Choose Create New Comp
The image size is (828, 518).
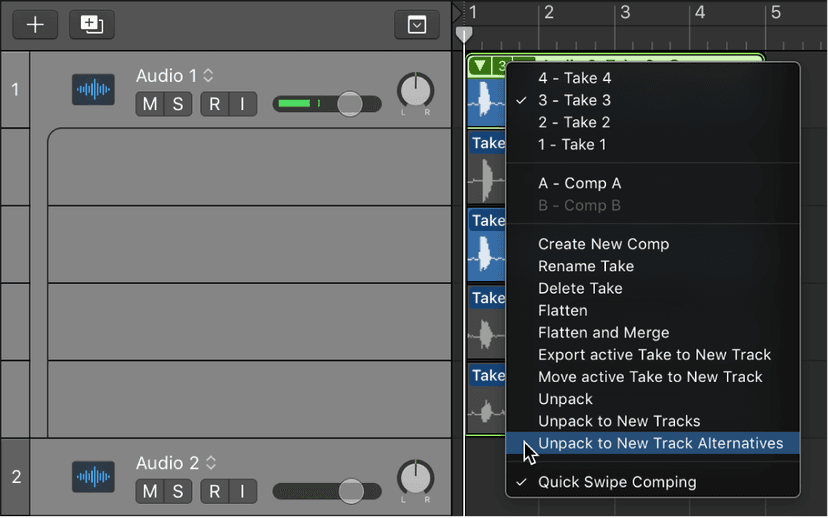(653, 244)
